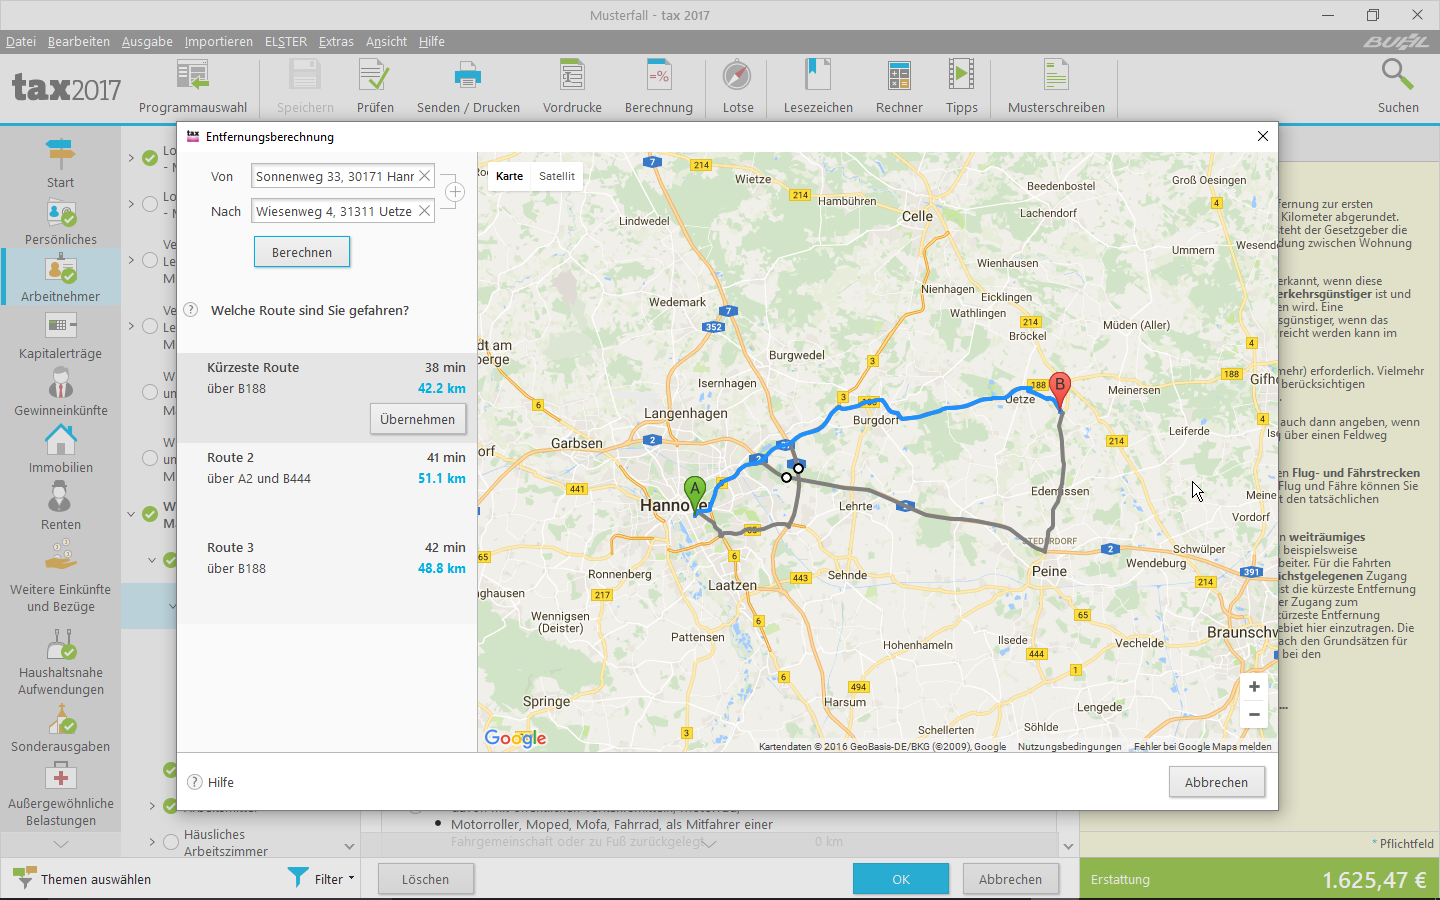1440x900 pixels.
Task: Click the Suchen magnifier icon
Action: point(1397,75)
